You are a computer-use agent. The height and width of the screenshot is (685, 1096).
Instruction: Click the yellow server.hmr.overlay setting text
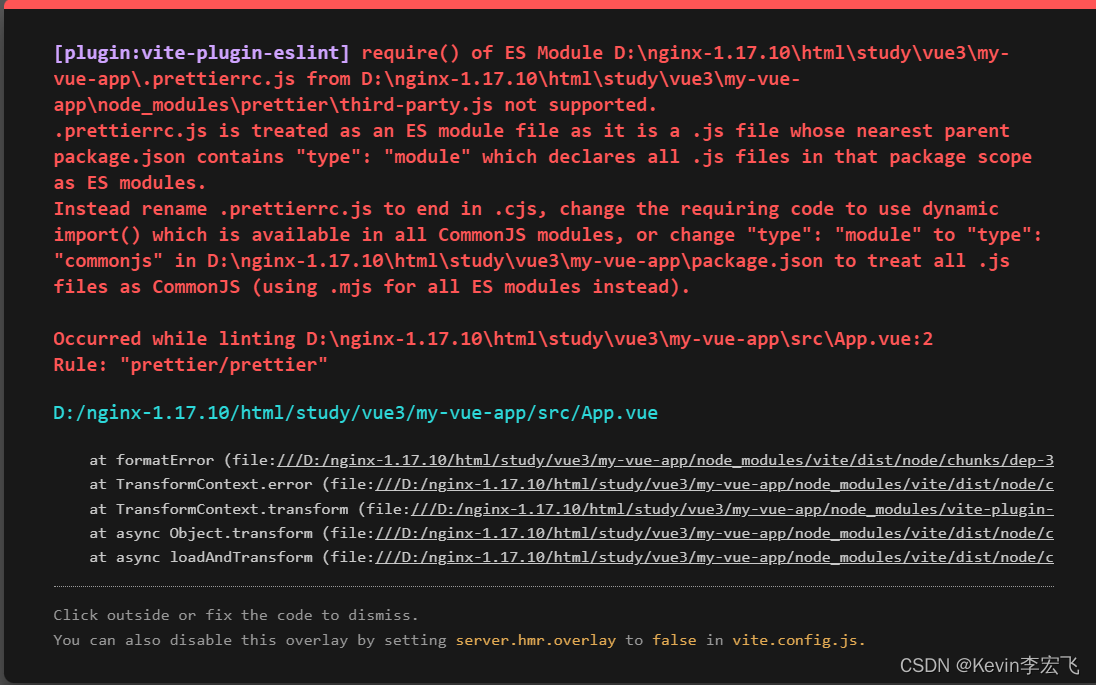click(535, 640)
